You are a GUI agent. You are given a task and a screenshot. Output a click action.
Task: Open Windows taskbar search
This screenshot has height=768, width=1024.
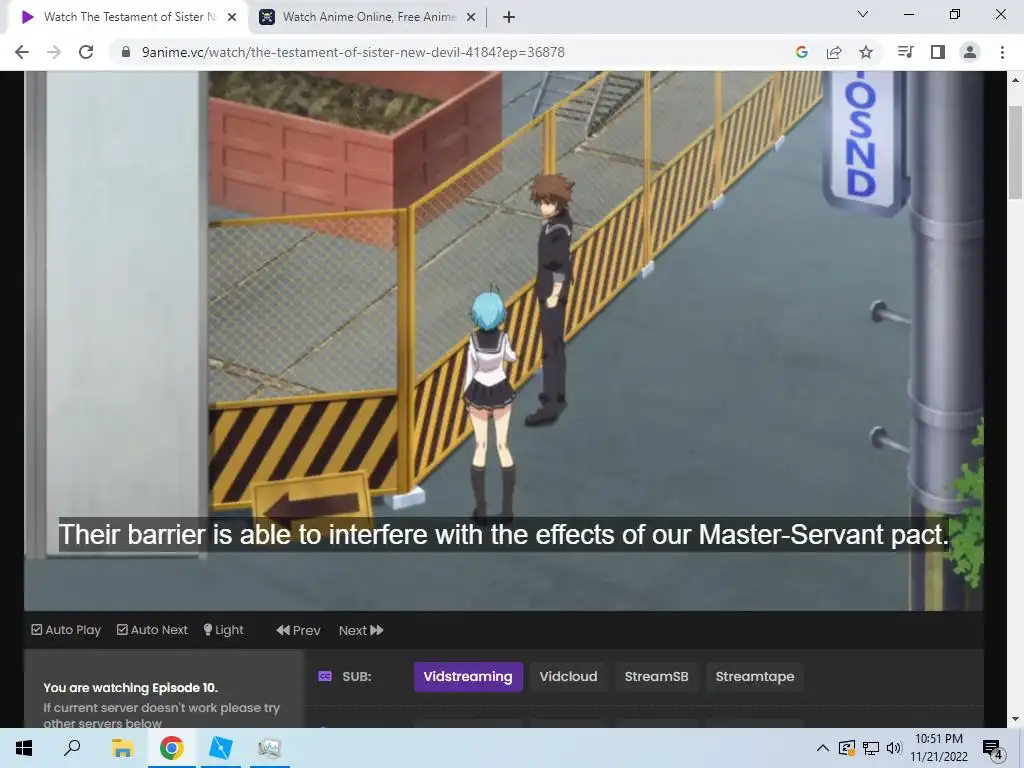tap(72, 748)
